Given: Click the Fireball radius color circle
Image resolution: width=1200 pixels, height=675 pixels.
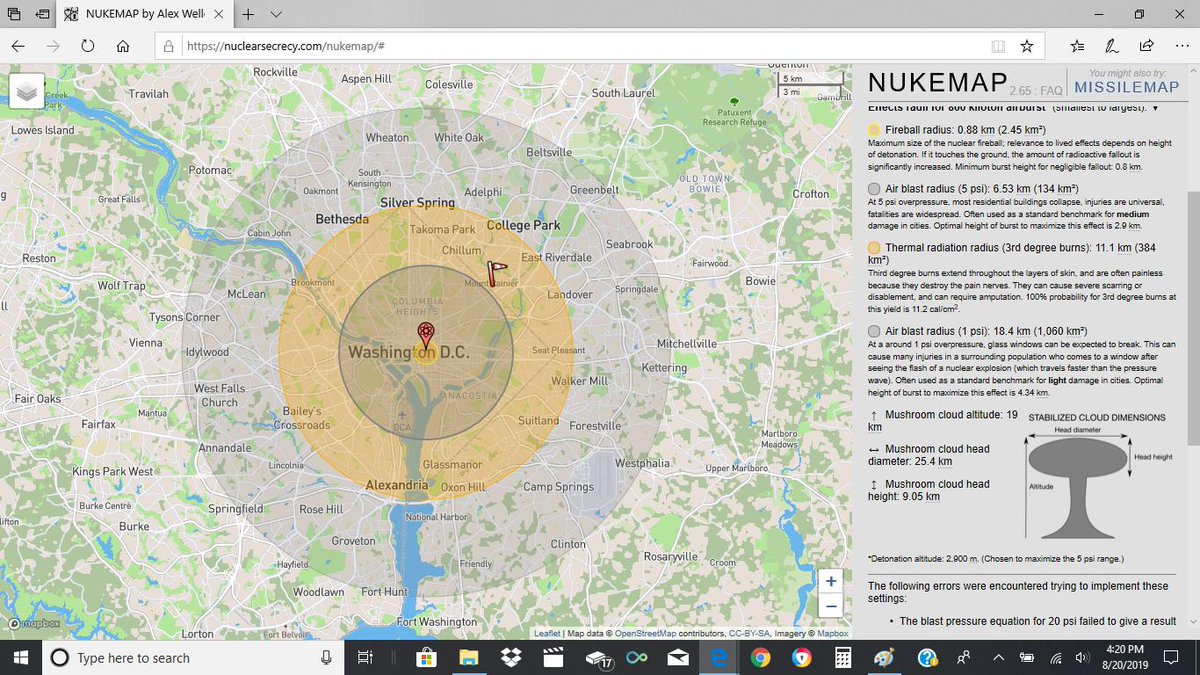Looking at the screenshot, I should tap(874, 130).
